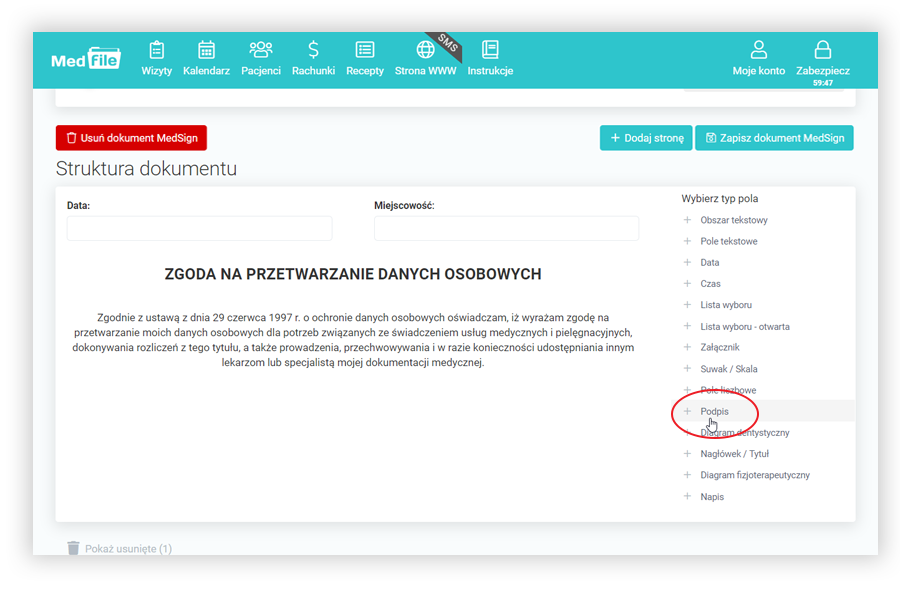The height and width of the screenshot is (600, 900).
Task: Add a Podpis signature field
Action: coord(714,411)
